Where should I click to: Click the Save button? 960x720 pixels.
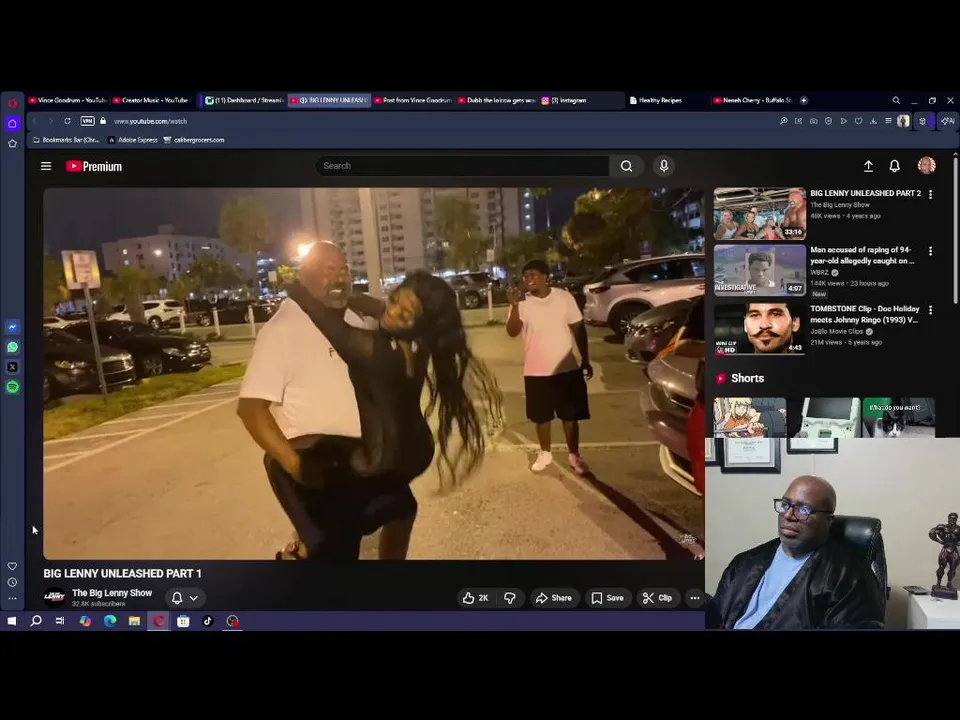pyautogui.click(x=607, y=598)
